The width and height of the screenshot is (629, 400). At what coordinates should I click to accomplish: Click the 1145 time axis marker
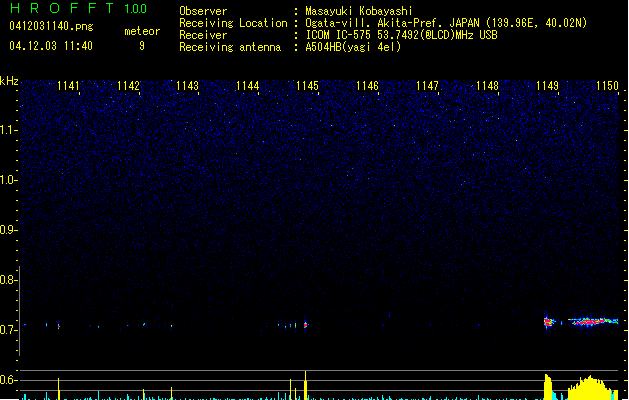pyautogui.click(x=307, y=86)
